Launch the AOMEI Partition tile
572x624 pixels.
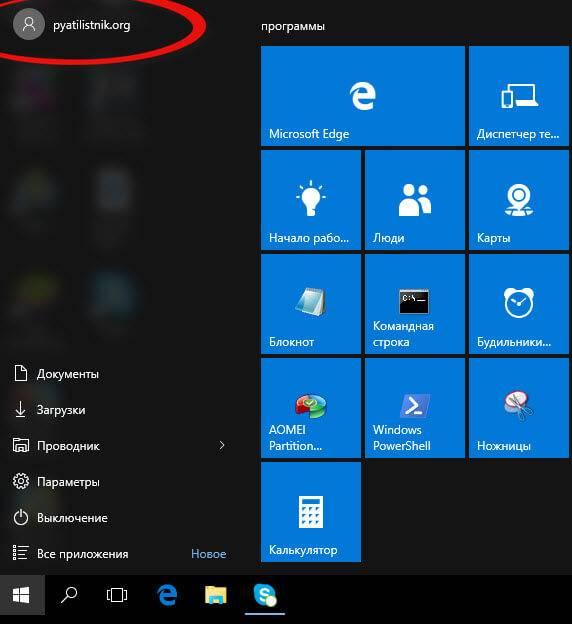(311, 408)
